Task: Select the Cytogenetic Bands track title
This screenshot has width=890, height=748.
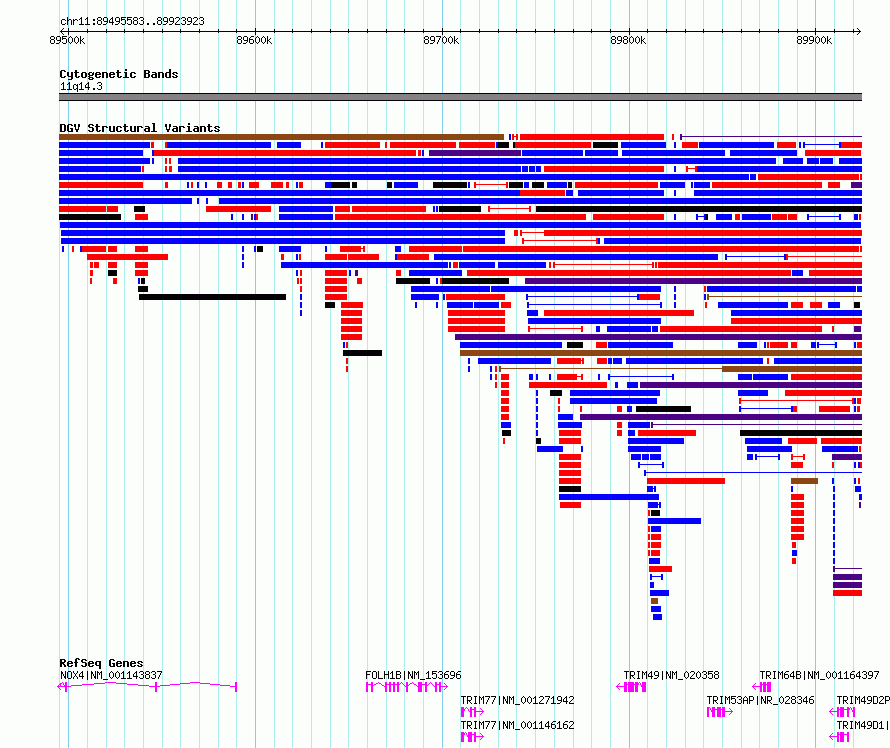Action: 119,74
